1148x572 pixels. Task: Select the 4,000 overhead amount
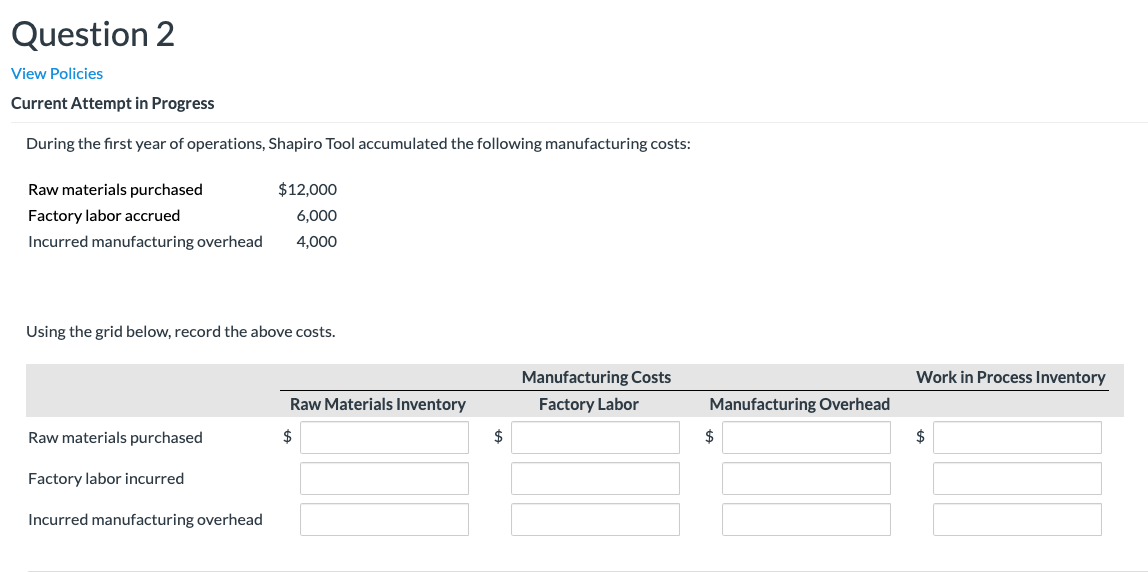pos(317,242)
